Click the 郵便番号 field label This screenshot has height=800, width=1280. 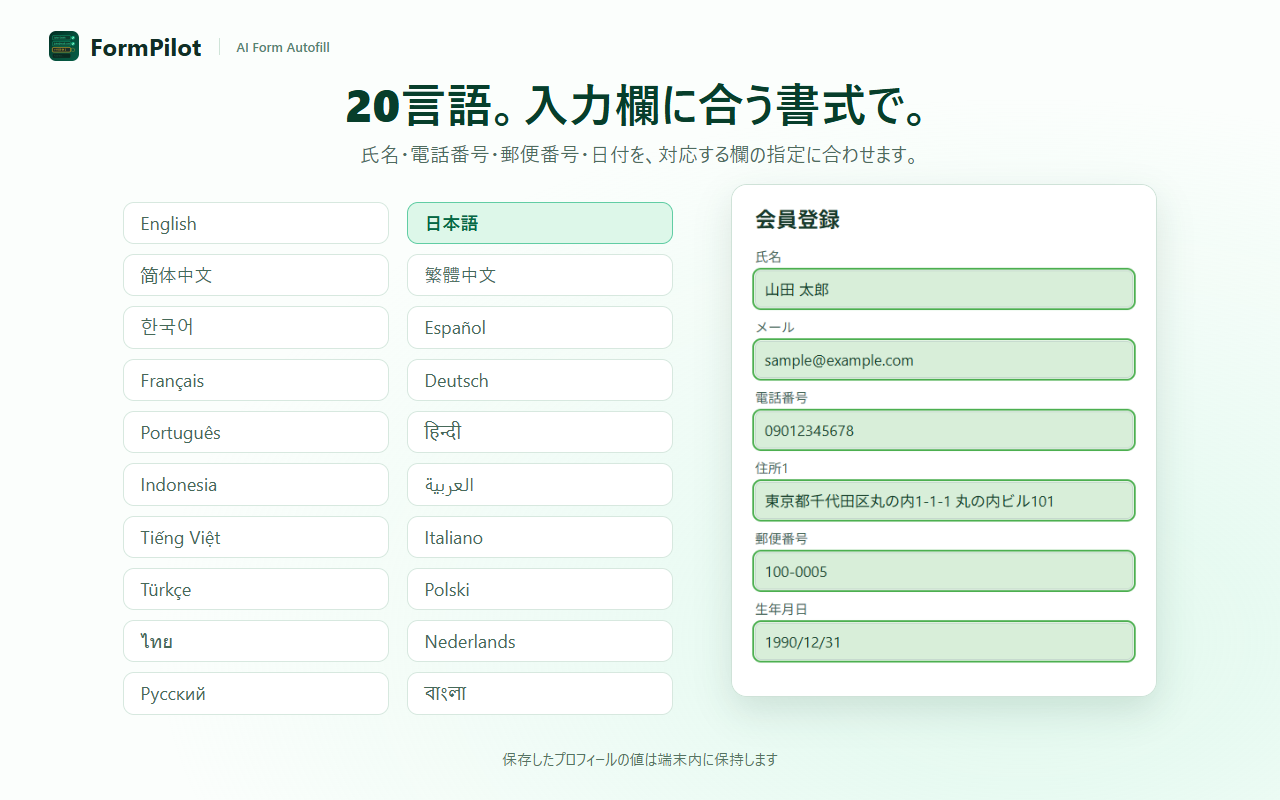(781, 538)
